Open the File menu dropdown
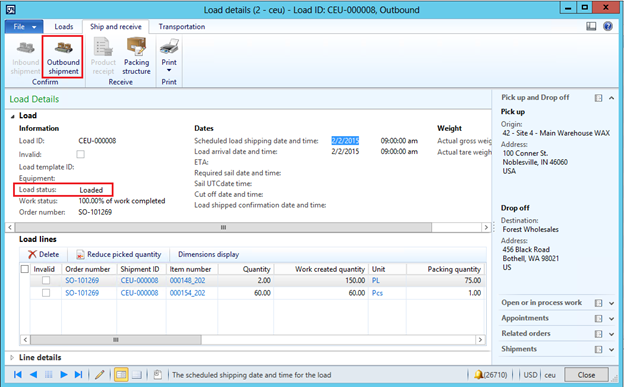 (x=24, y=27)
